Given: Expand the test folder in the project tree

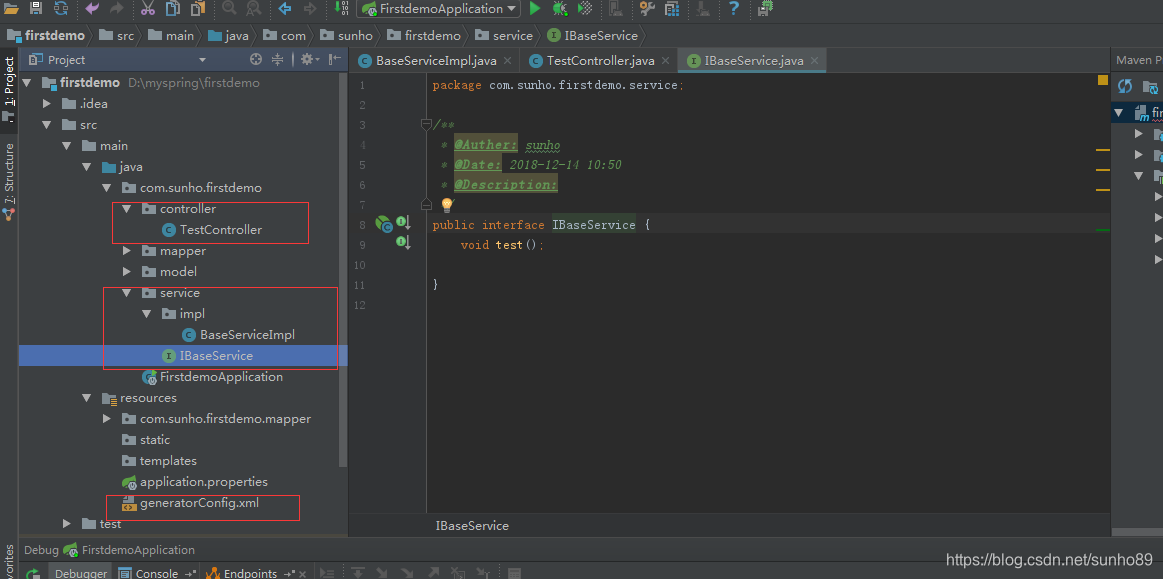Looking at the screenshot, I should click(x=65, y=523).
